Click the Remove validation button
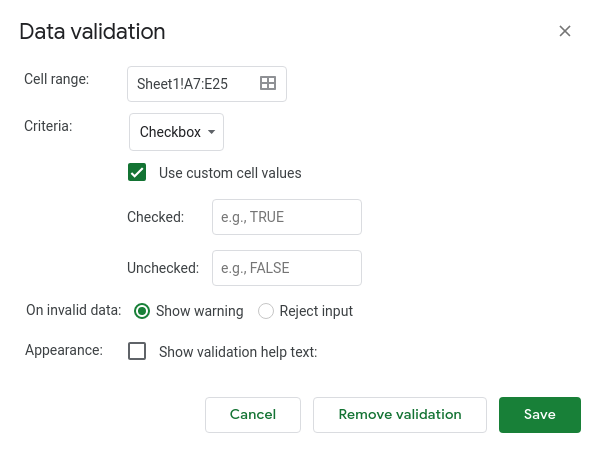The height and width of the screenshot is (455, 601). (400, 415)
